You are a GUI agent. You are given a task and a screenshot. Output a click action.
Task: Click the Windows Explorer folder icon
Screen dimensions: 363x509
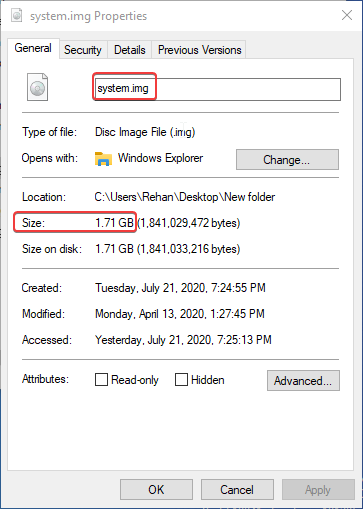[103, 159]
